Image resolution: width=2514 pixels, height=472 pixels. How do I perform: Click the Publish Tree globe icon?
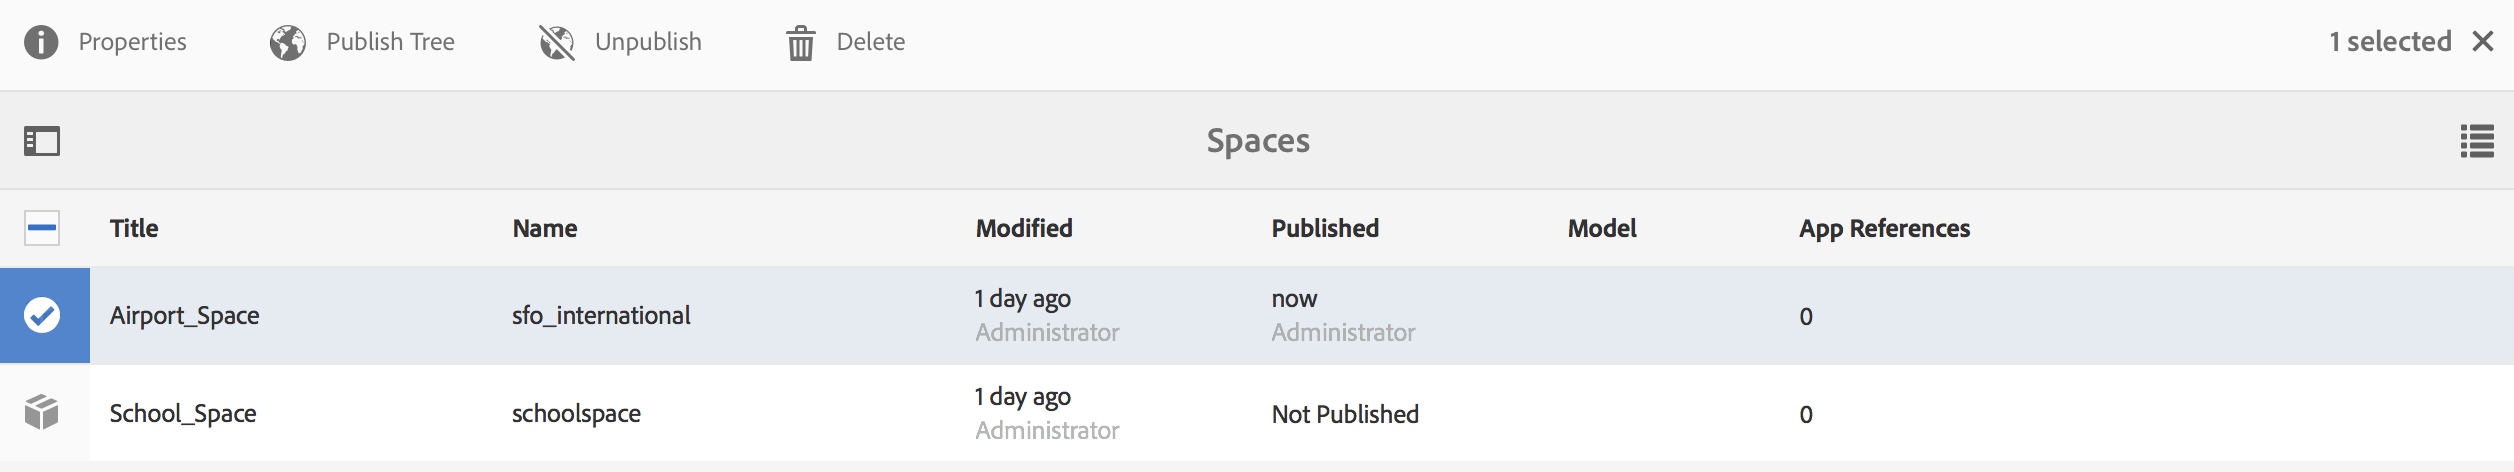(x=288, y=42)
